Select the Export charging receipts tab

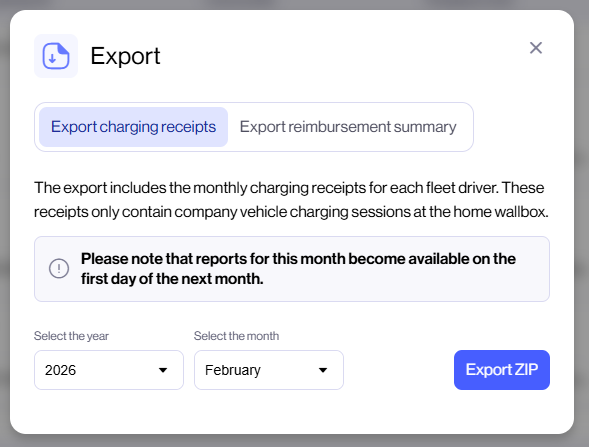pos(133,127)
